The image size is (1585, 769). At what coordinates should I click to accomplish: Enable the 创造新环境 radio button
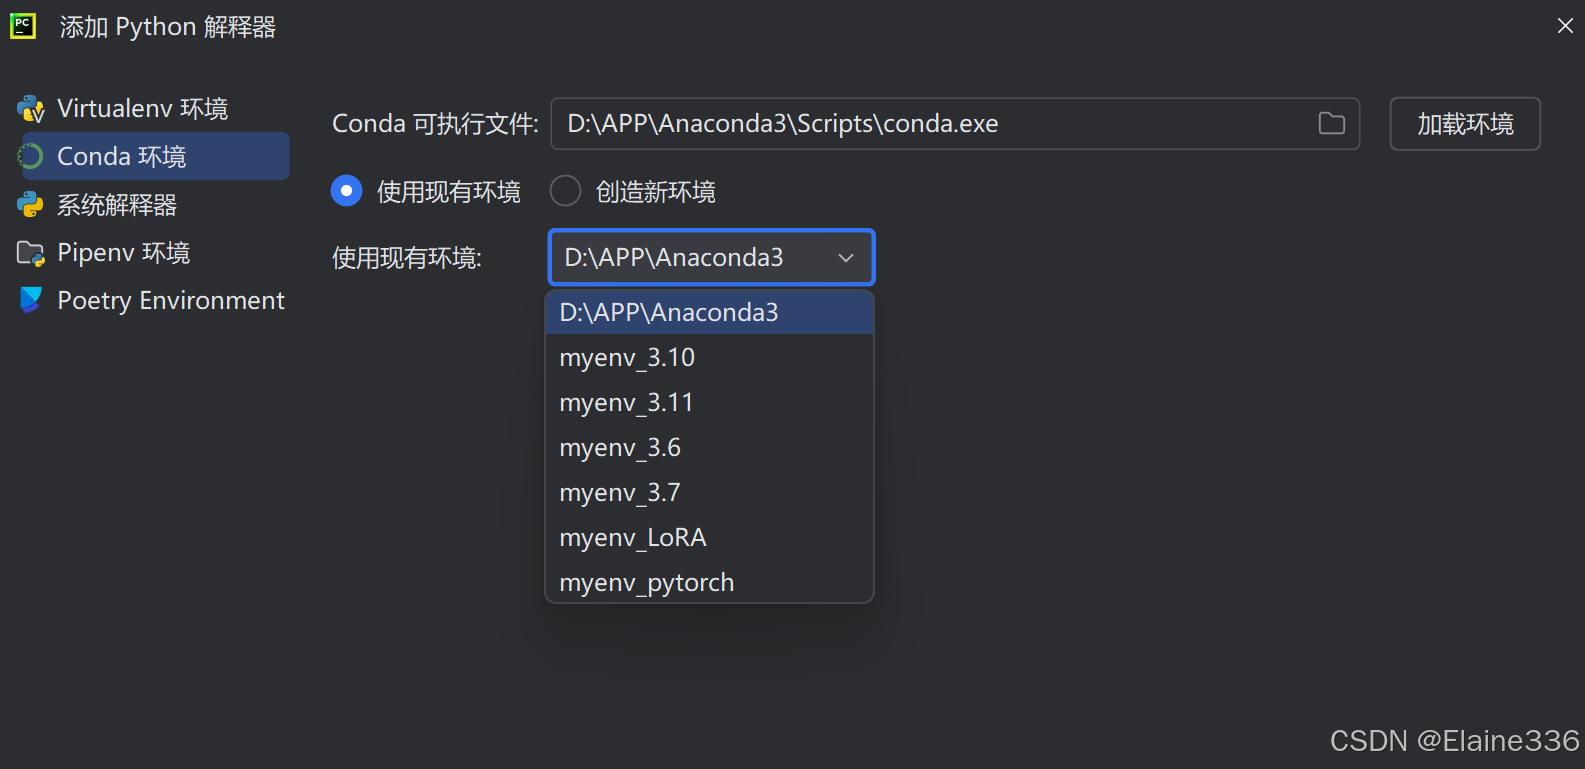coord(565,191)
